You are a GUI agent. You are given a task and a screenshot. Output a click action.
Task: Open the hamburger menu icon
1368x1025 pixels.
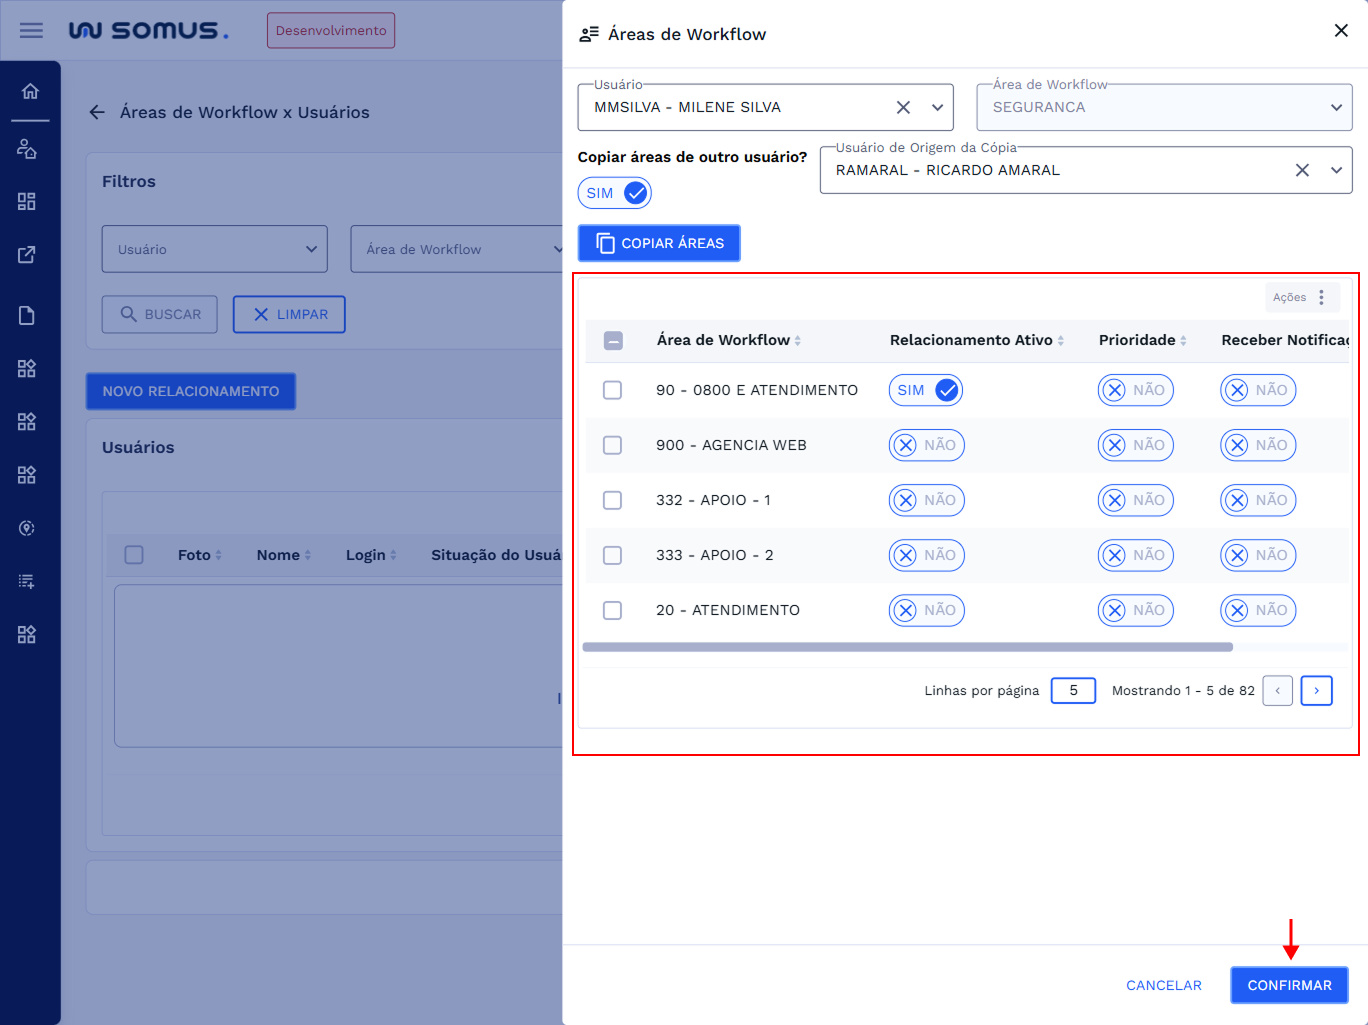coord(31,30)
